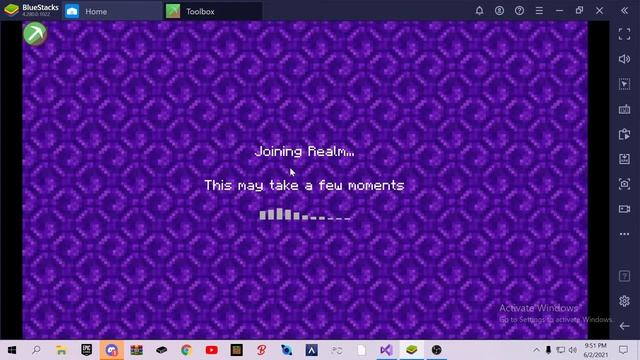Open sidebar help guide icon
640x360 pixels.
(624, 276)
